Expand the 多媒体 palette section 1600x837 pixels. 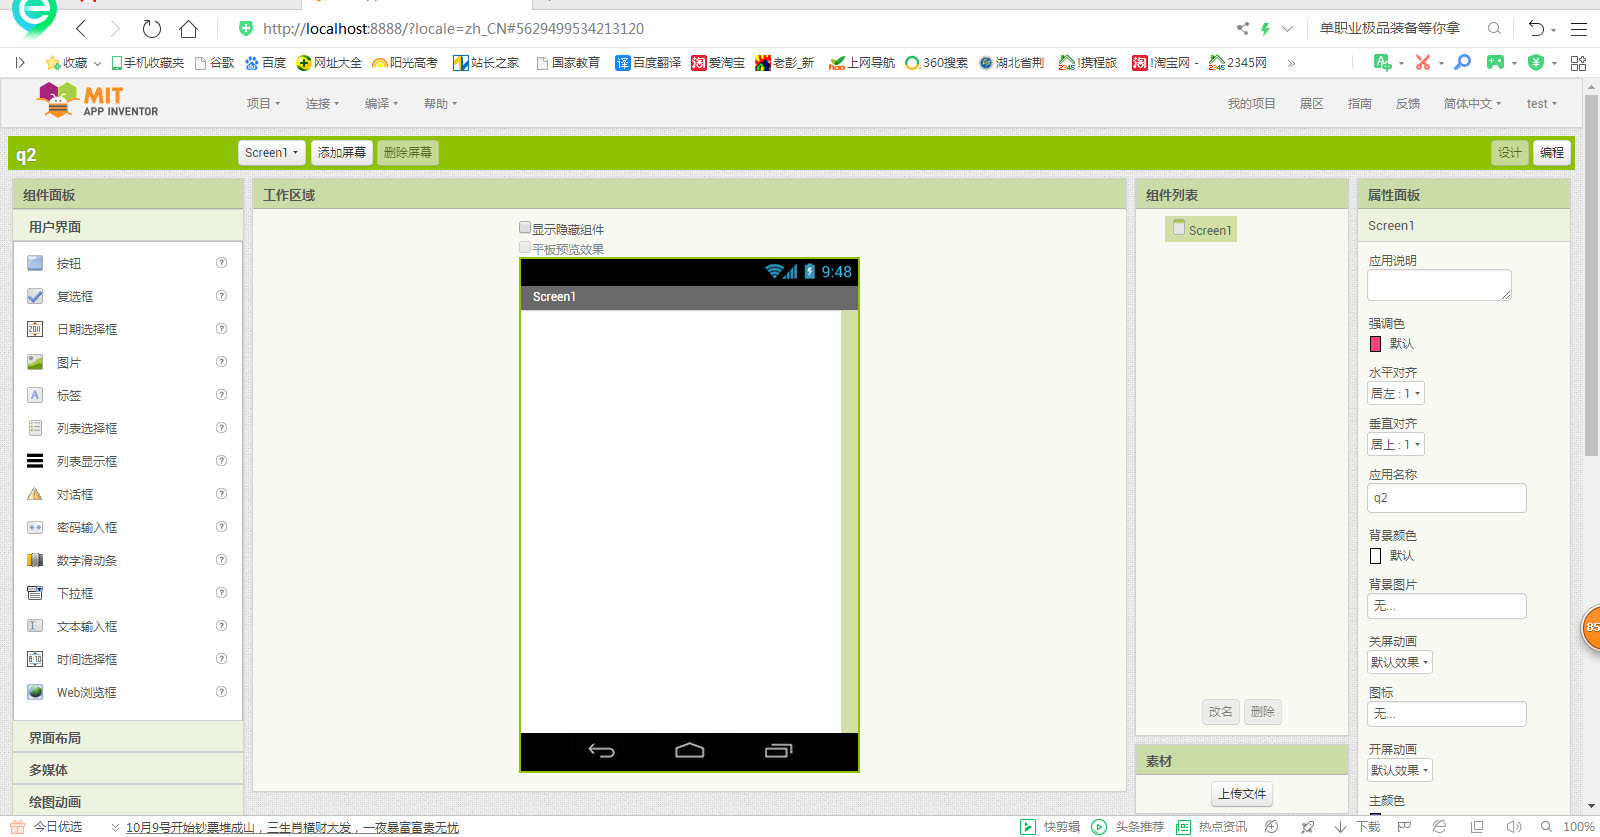(128, 770)
